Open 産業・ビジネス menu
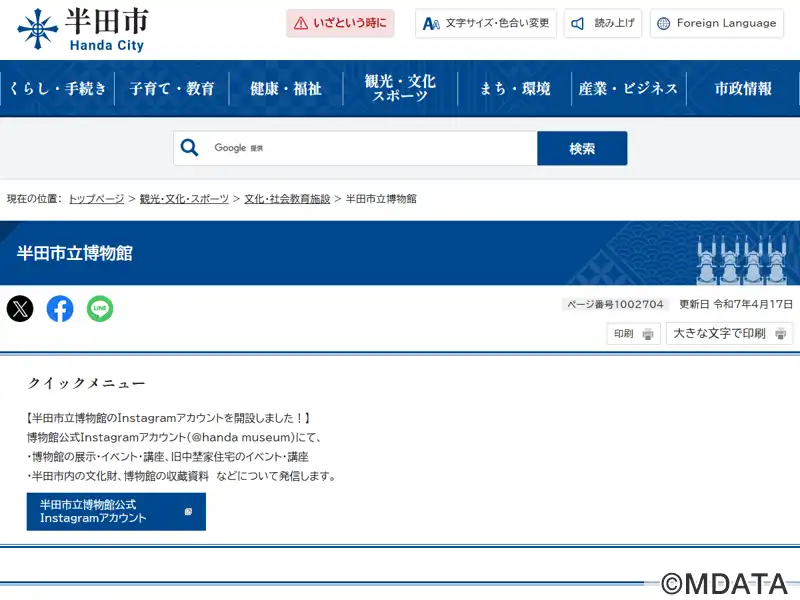The width and height of the screenshot is (800, 600). pos(629,89)
